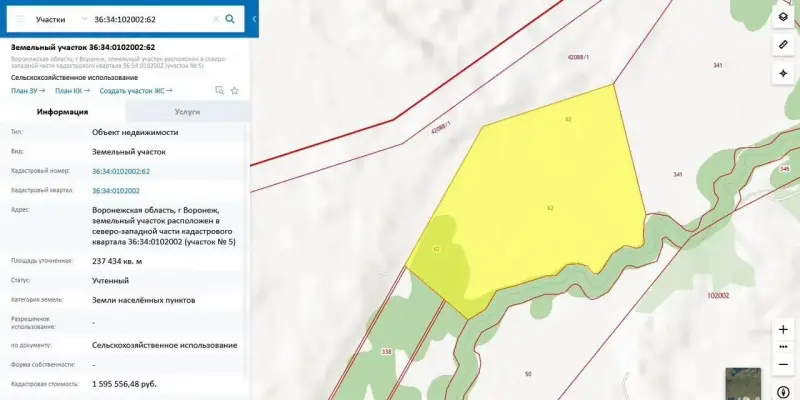Clear the search query with X icon
The height and width of the screenshot is (400, 800).
216,19
